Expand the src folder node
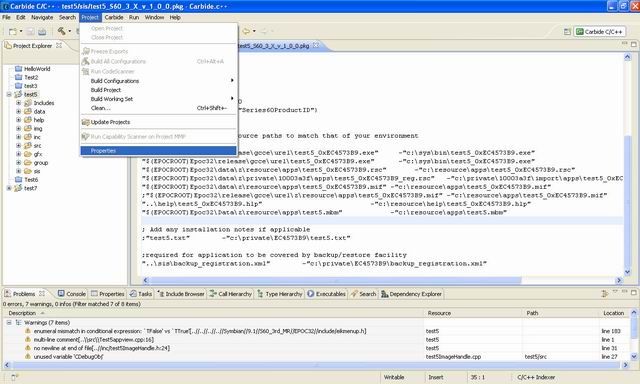The width and height of the screenshot is (640, 384). click(18, 146)
